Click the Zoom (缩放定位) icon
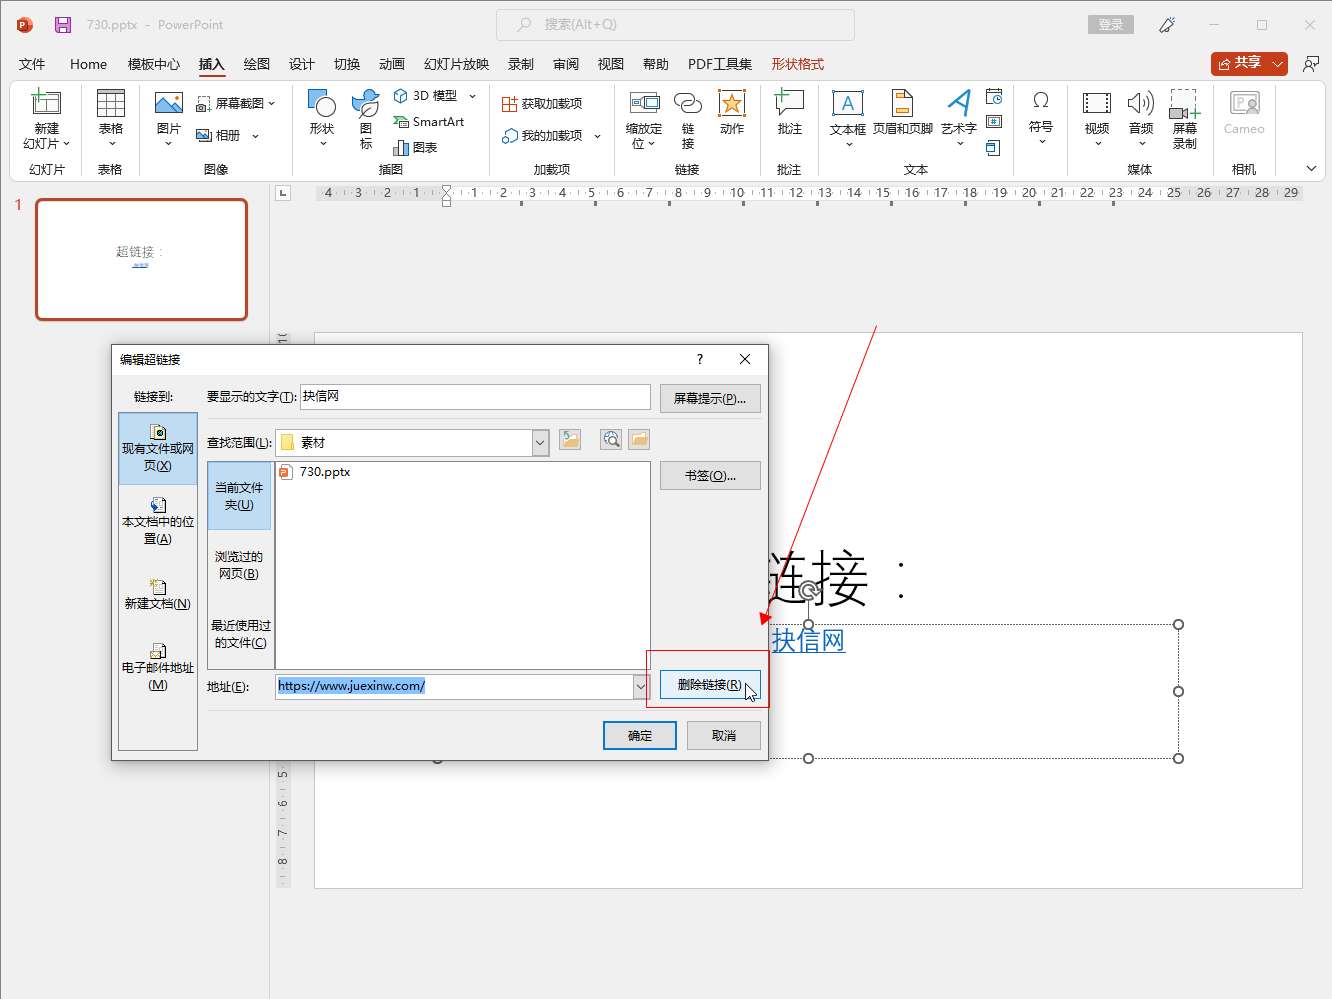 click(644, 102)
